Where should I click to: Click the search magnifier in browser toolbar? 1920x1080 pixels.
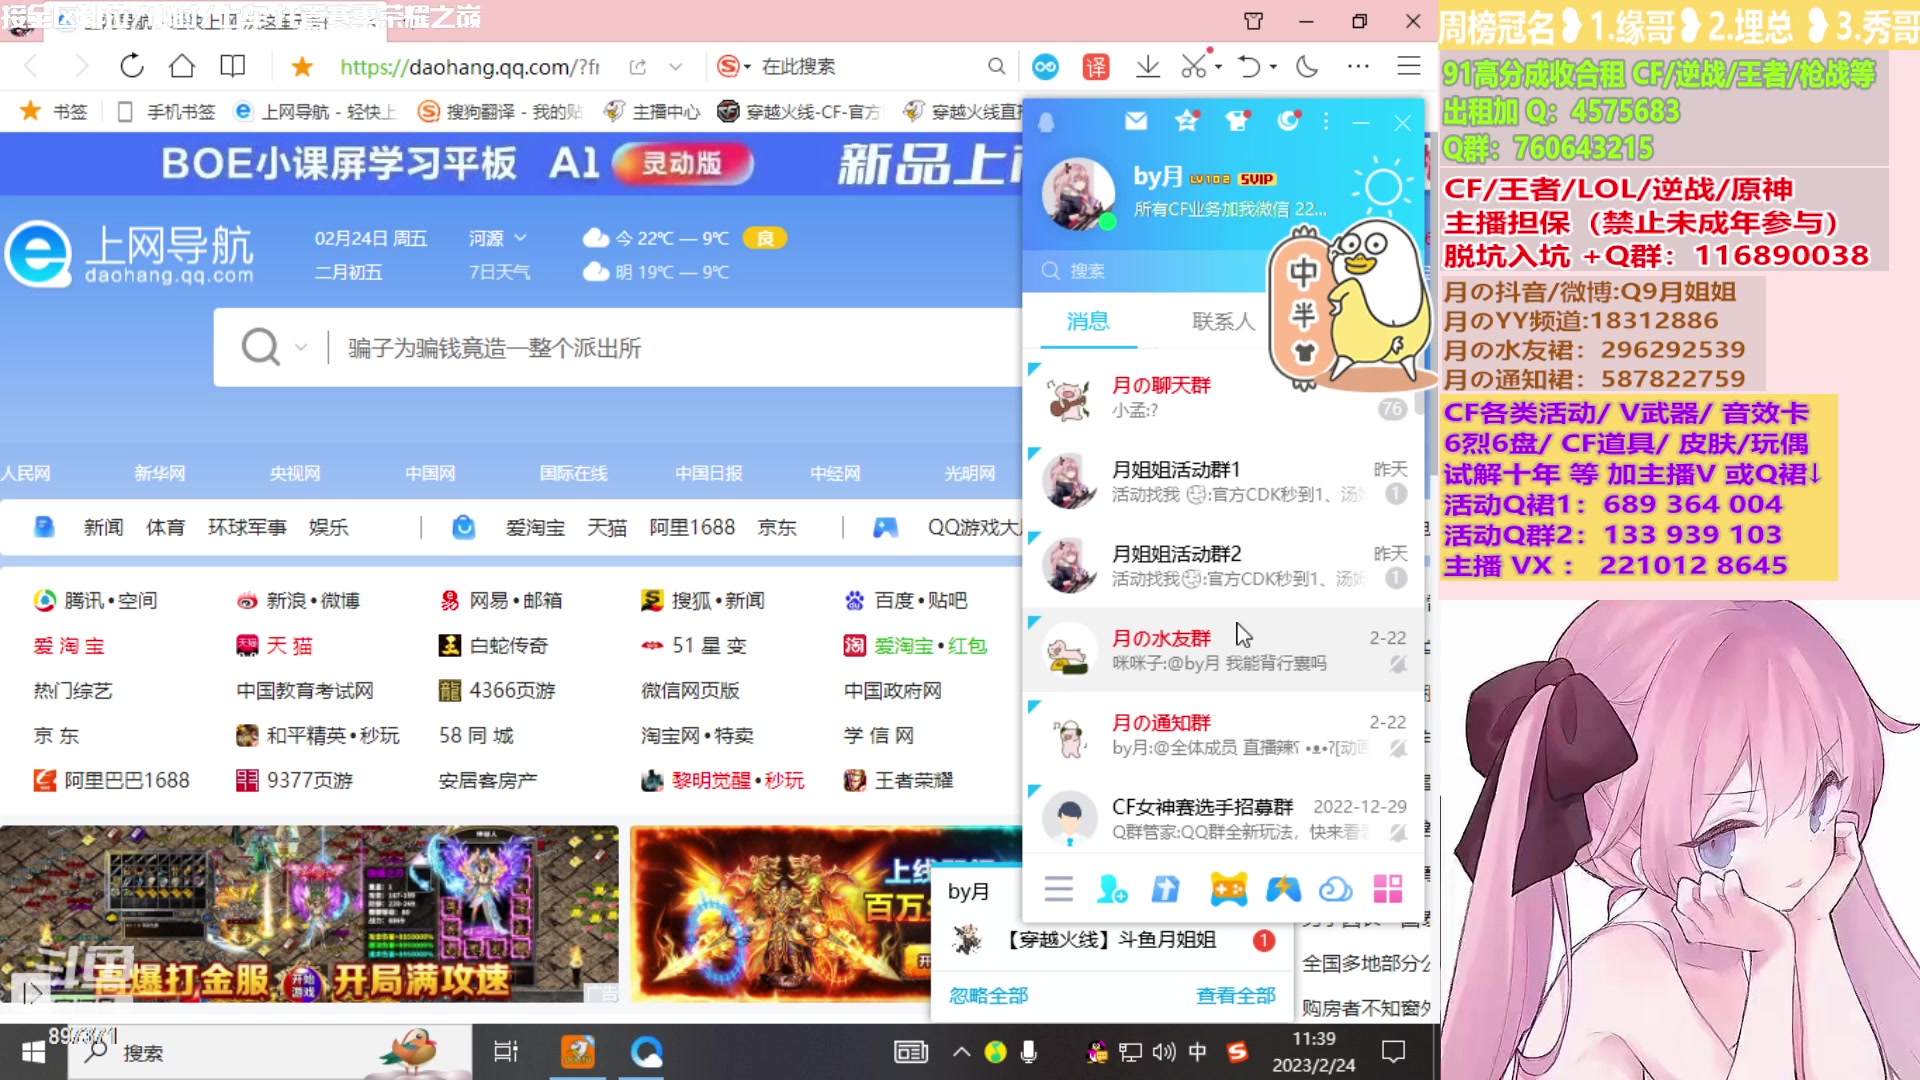click(x=996, y=67)
